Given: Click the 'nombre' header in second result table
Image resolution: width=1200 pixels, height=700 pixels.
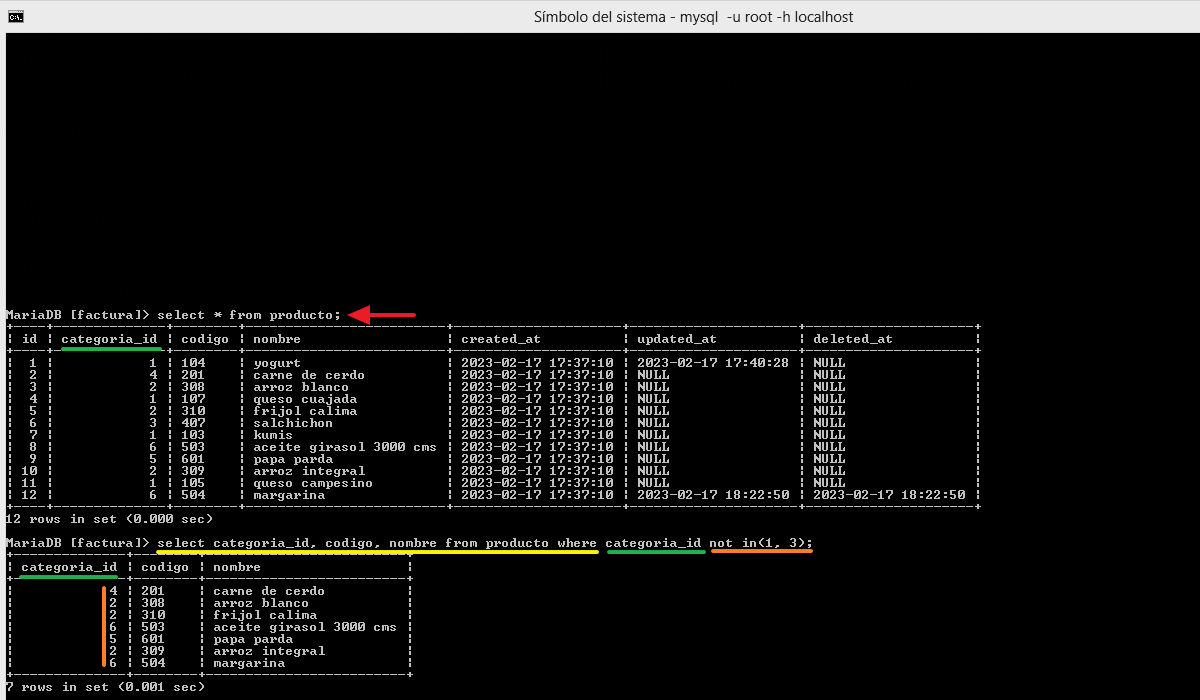Looking at the screenshot, I should (237, 567).
